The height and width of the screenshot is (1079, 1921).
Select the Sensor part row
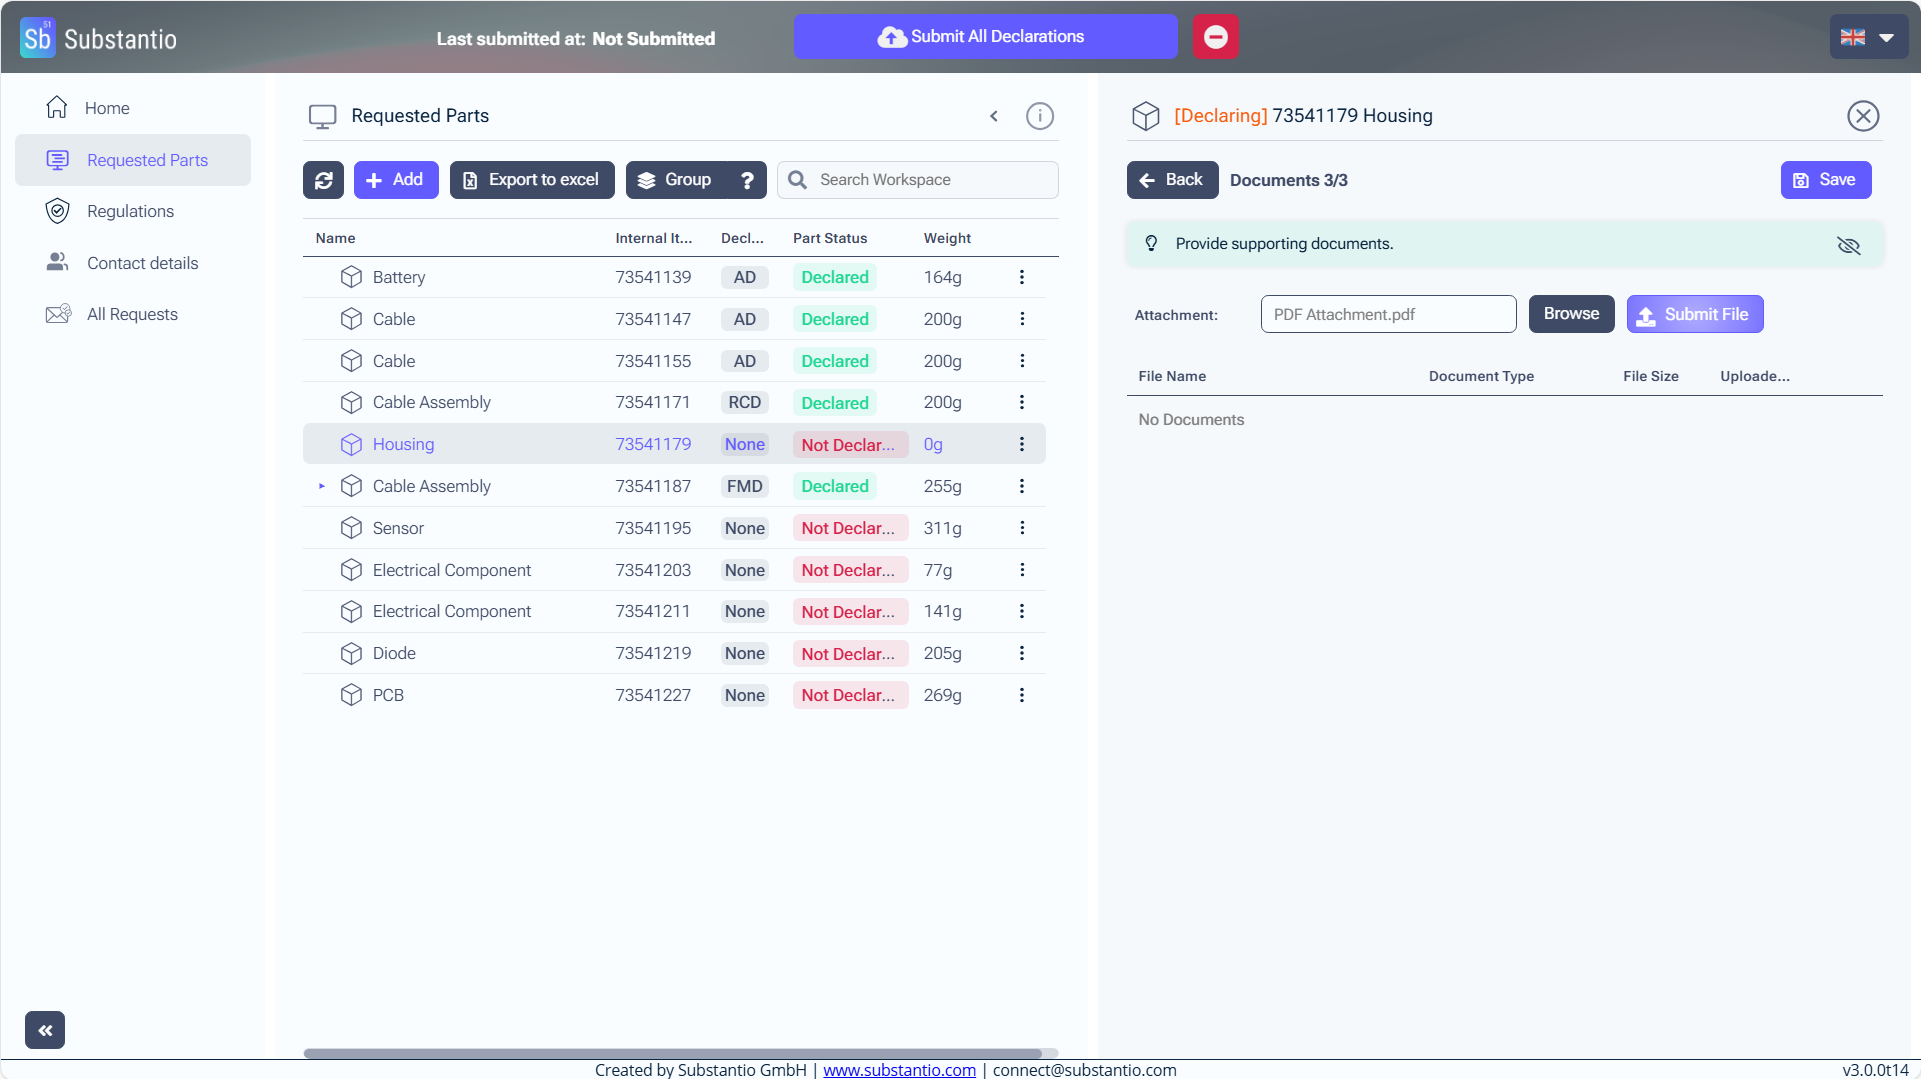click(x=398, y=528)
